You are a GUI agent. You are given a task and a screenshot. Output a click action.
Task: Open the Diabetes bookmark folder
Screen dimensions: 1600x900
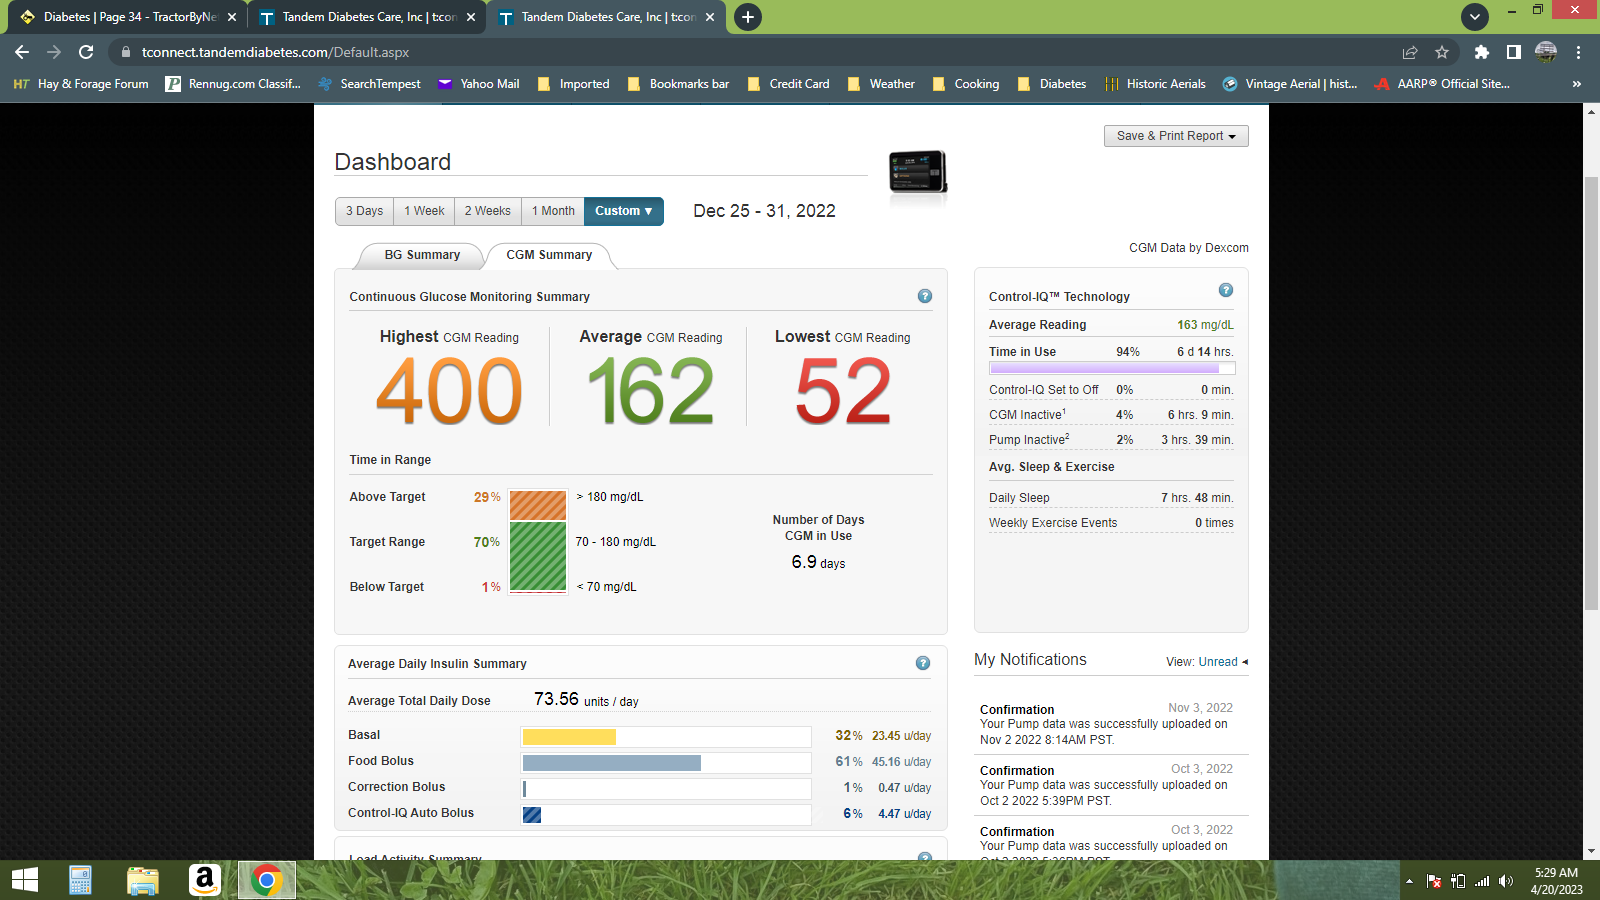click(x=1051, y=84)
